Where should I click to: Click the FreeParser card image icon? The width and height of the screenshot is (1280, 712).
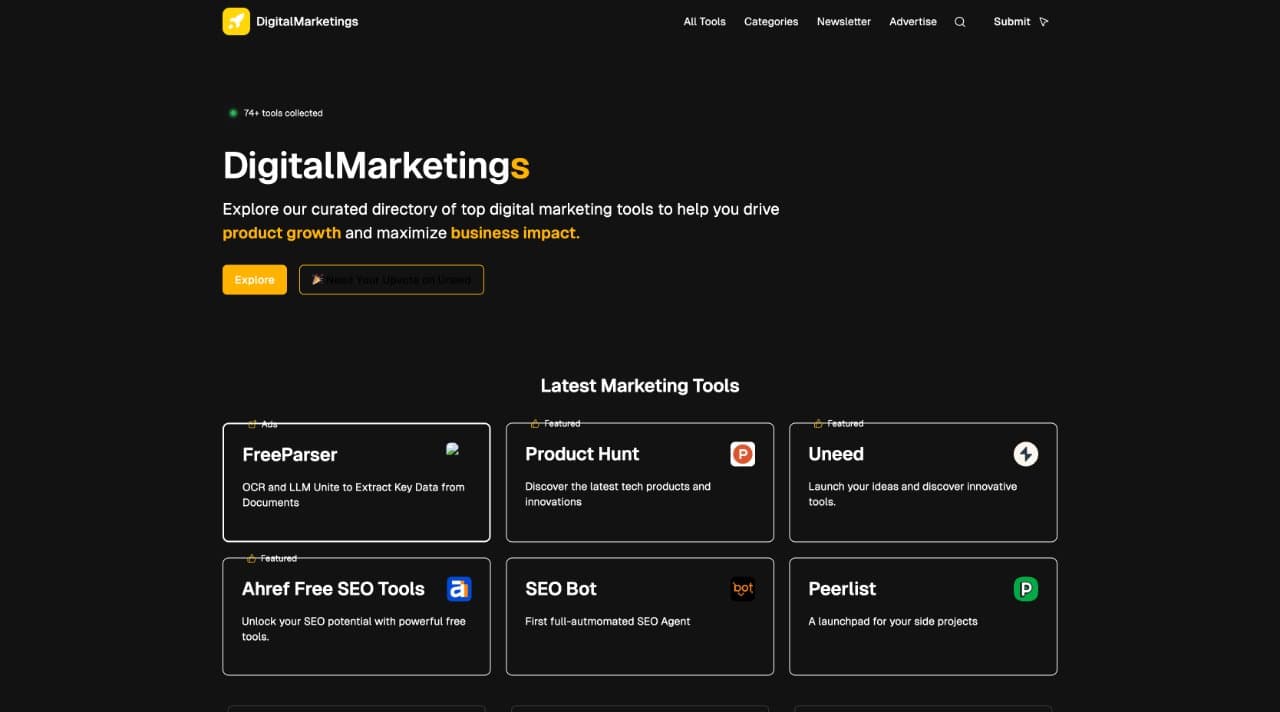click(x=453, y=450)
